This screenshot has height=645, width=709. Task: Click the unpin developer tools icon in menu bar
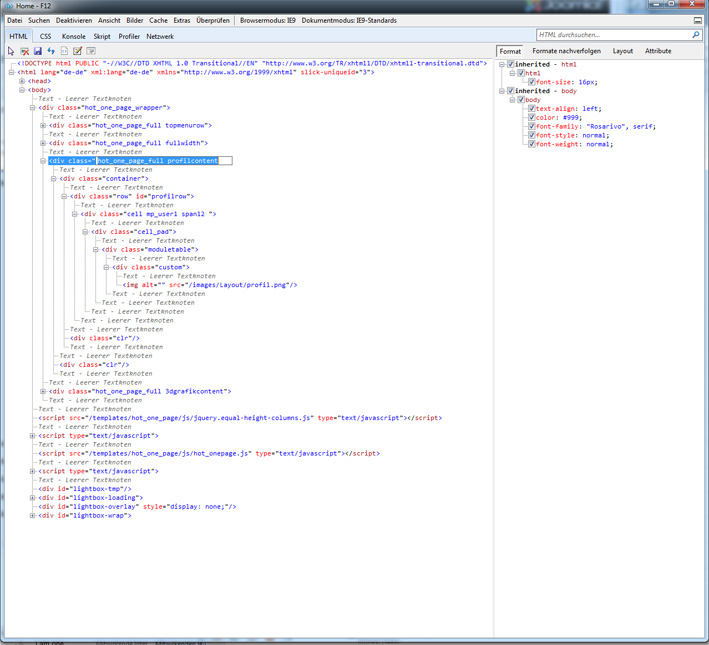(698, 20)
